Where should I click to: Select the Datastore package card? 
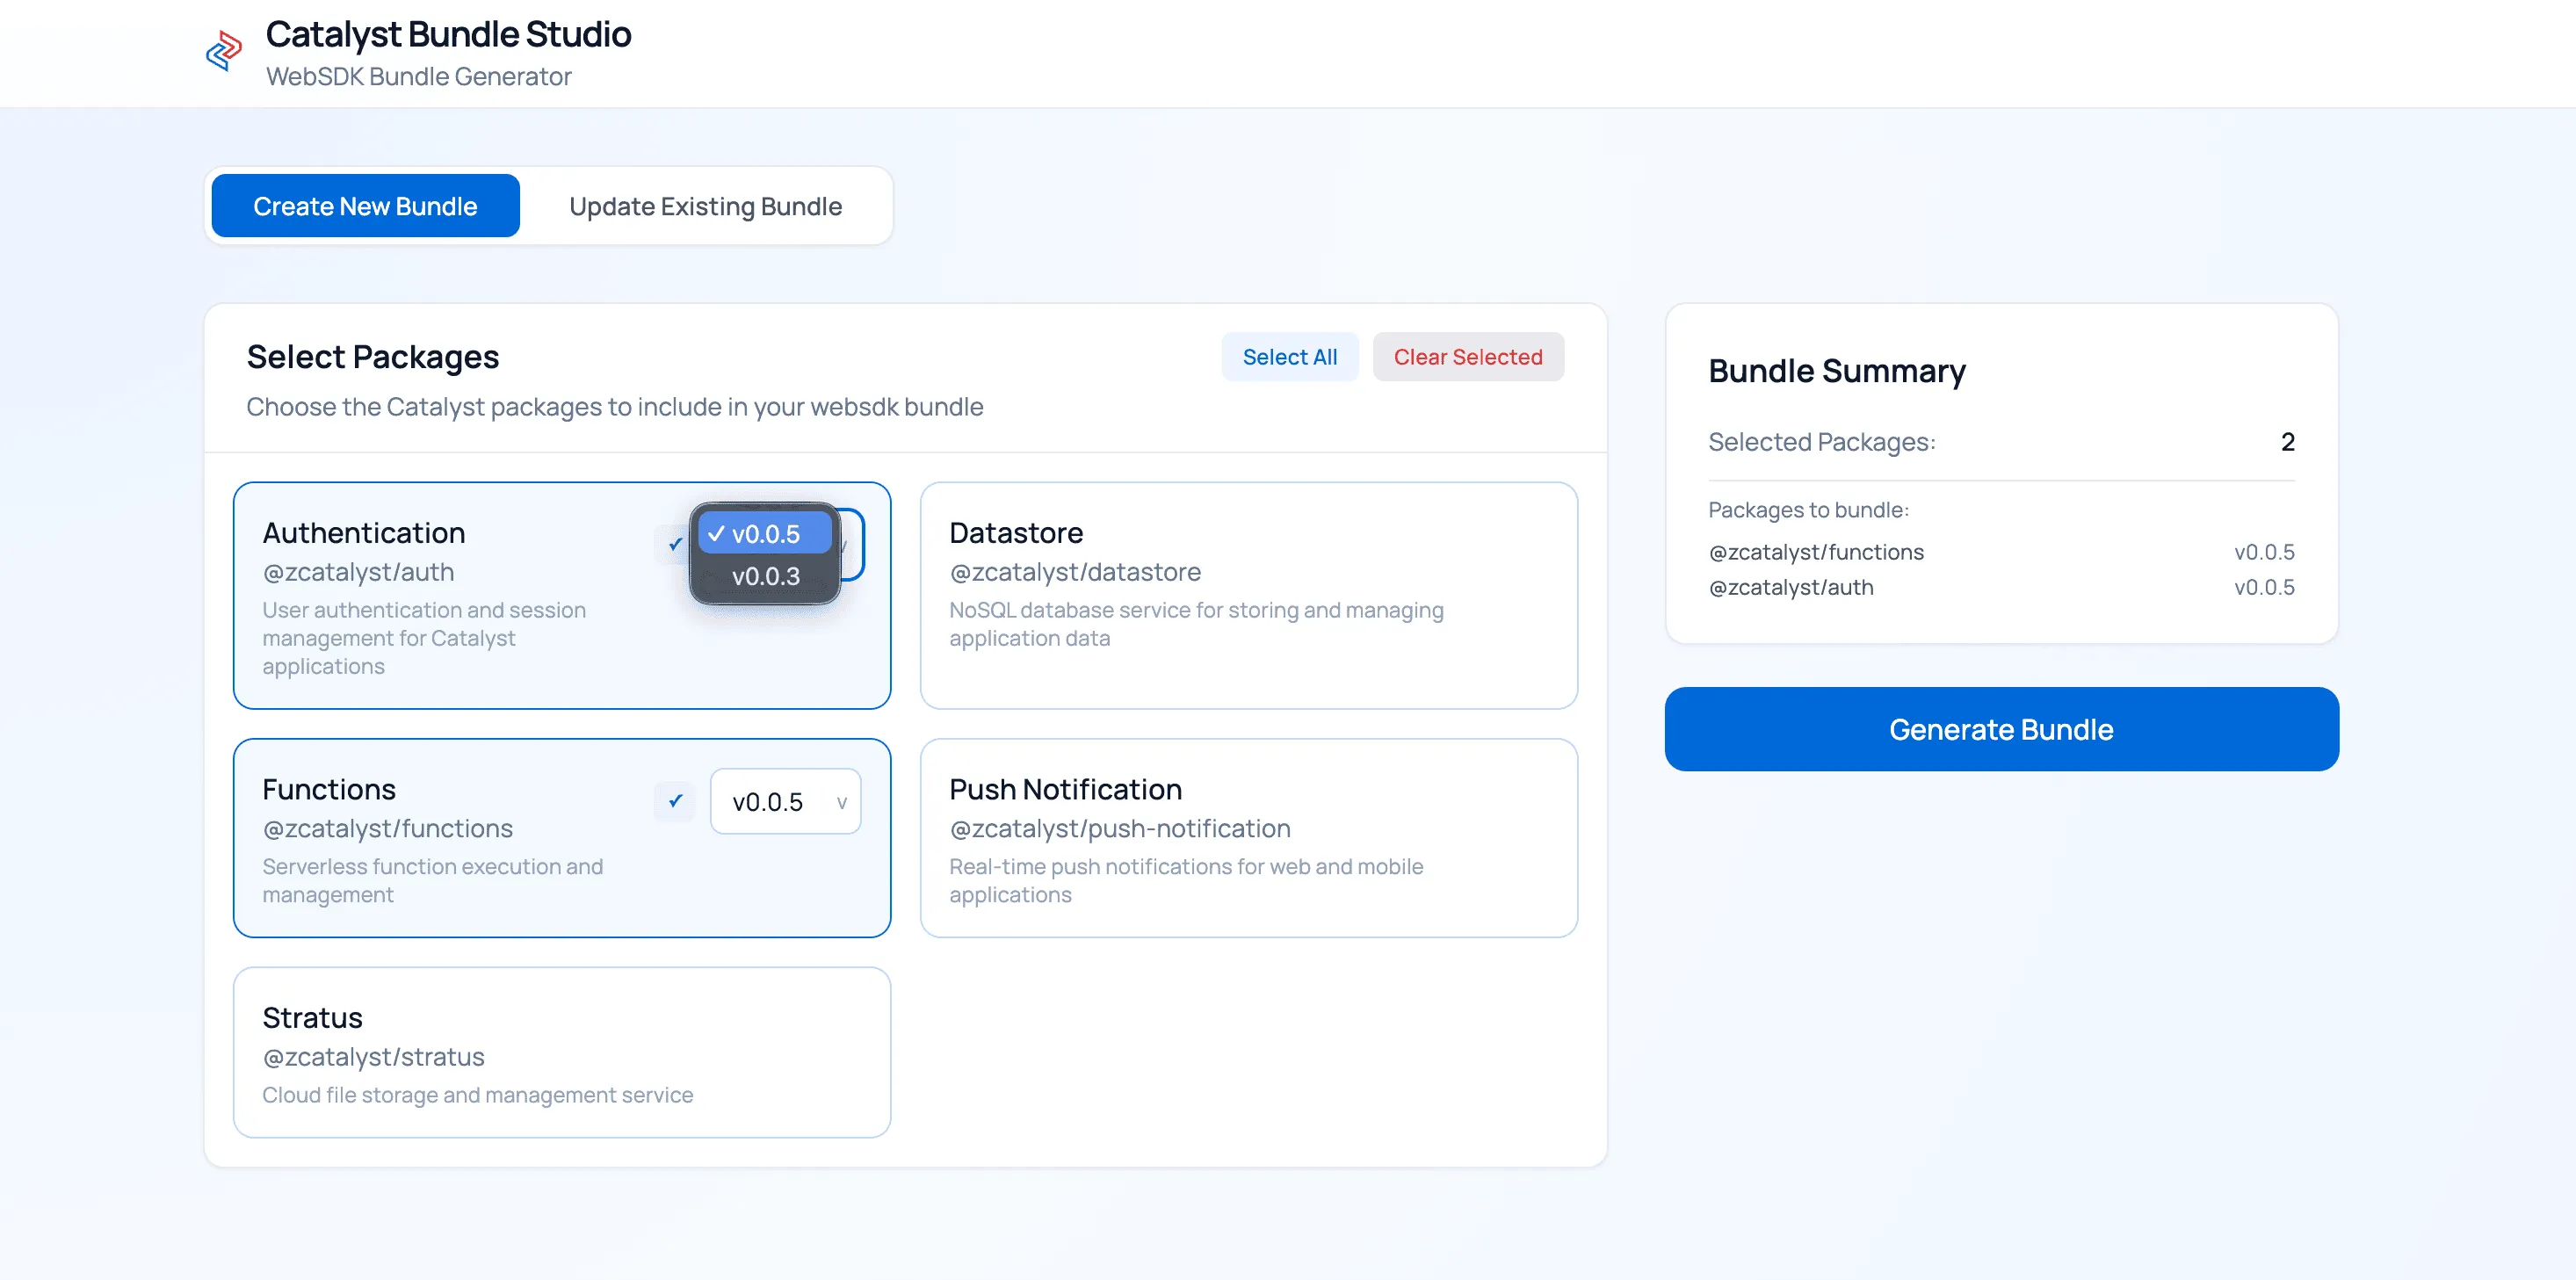1248,596
